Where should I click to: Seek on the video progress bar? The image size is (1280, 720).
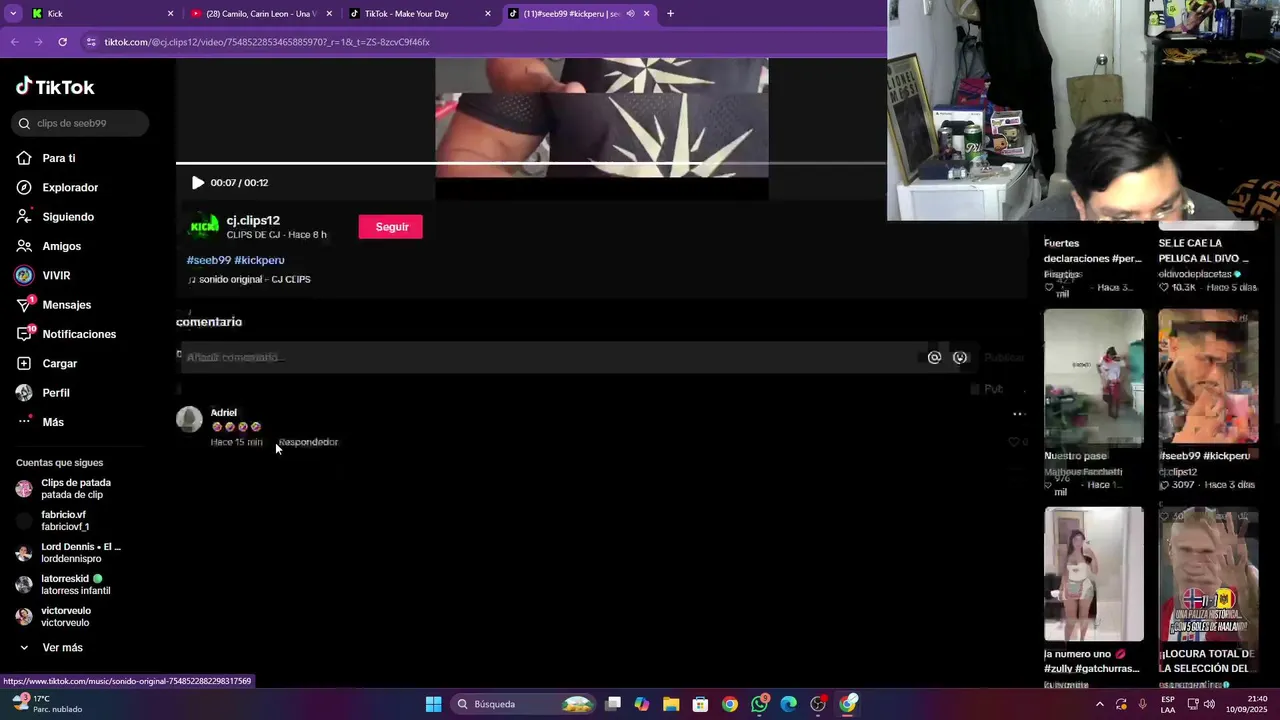tap(530, 163)
